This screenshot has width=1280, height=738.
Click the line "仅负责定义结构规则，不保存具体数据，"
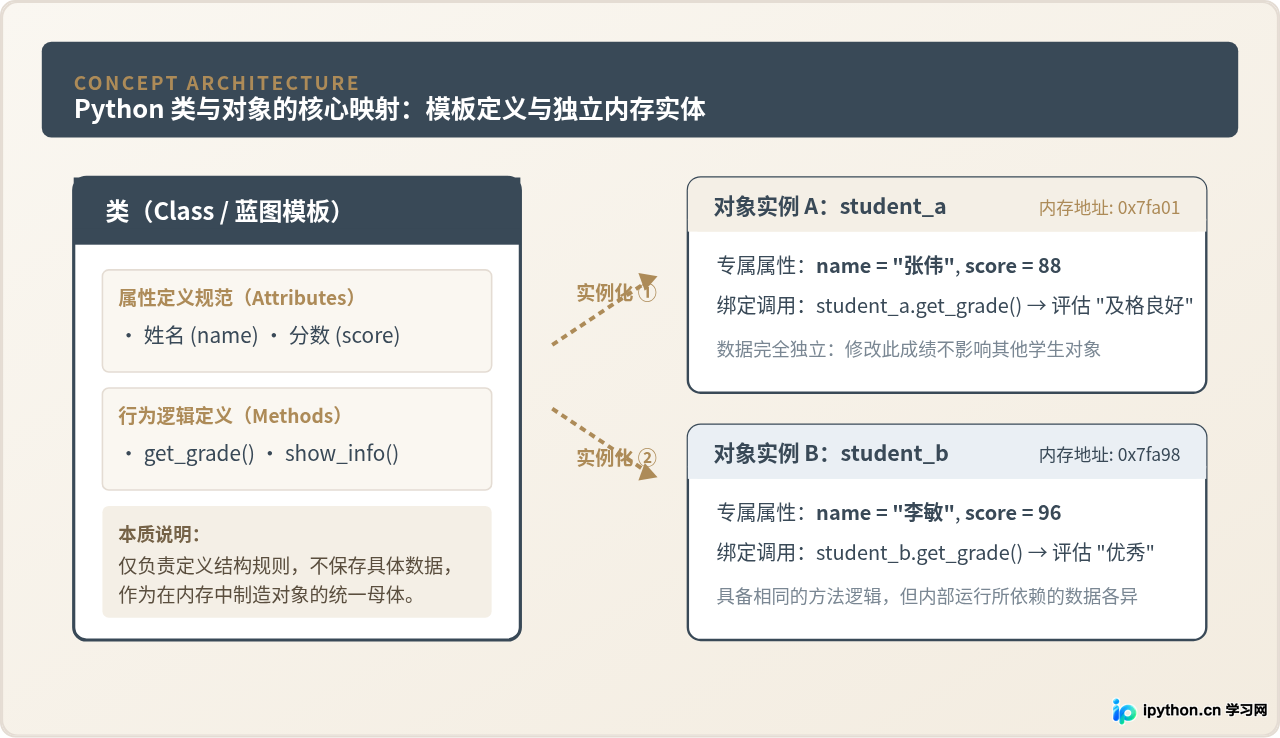(288, 566)
